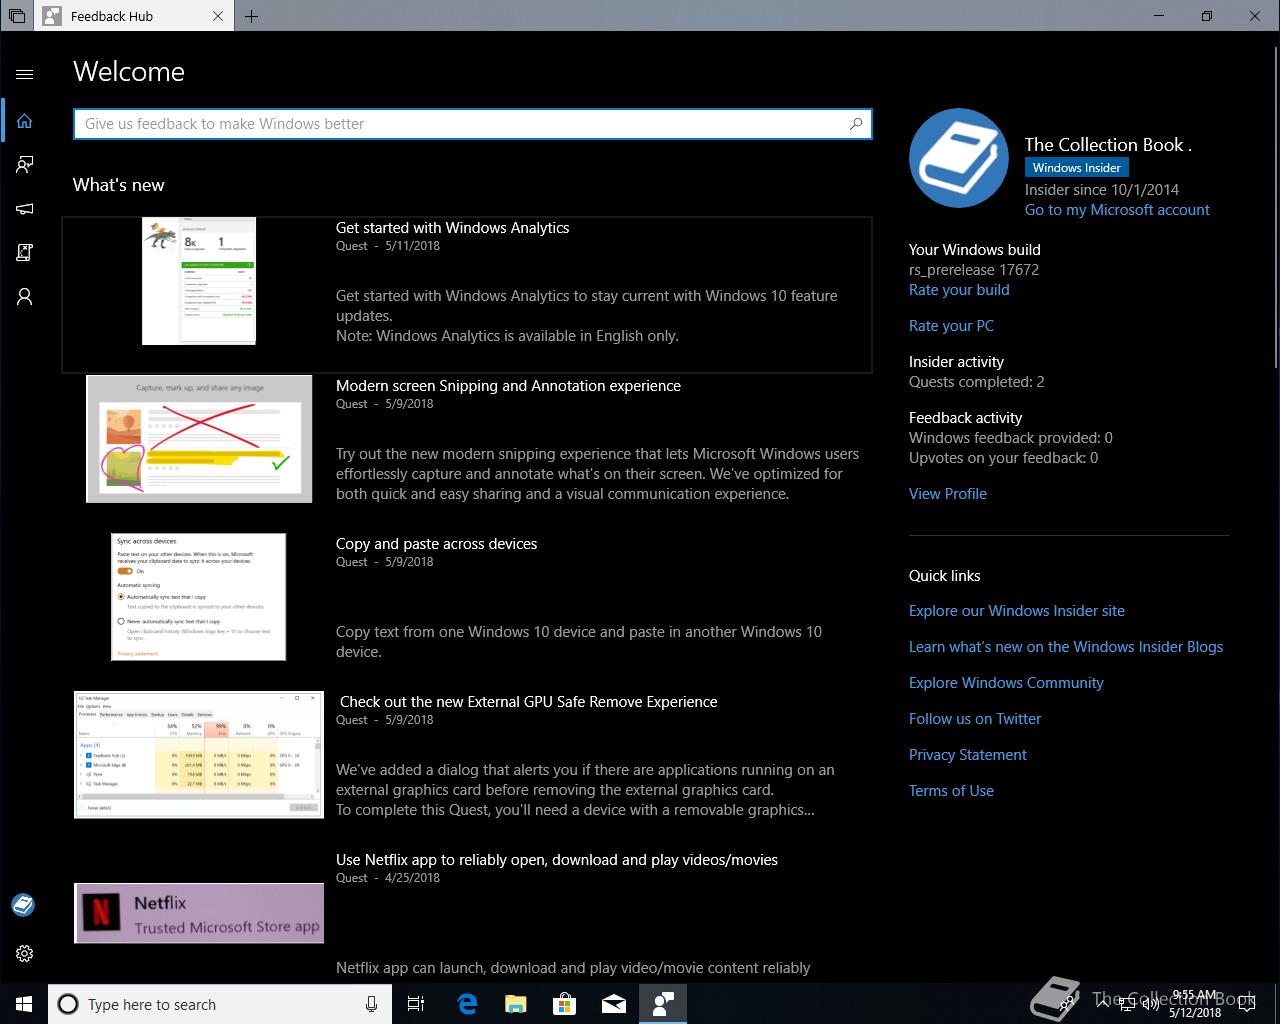Click the large profile book avatar
Viewport: 1280px width, 1024px height.
[x=959, y=158]
